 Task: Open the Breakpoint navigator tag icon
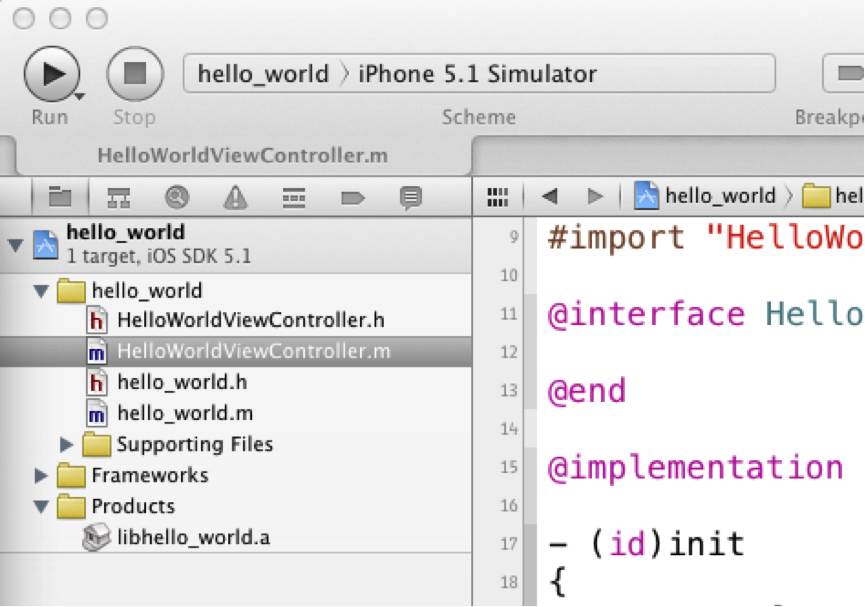tap(353, 197)
